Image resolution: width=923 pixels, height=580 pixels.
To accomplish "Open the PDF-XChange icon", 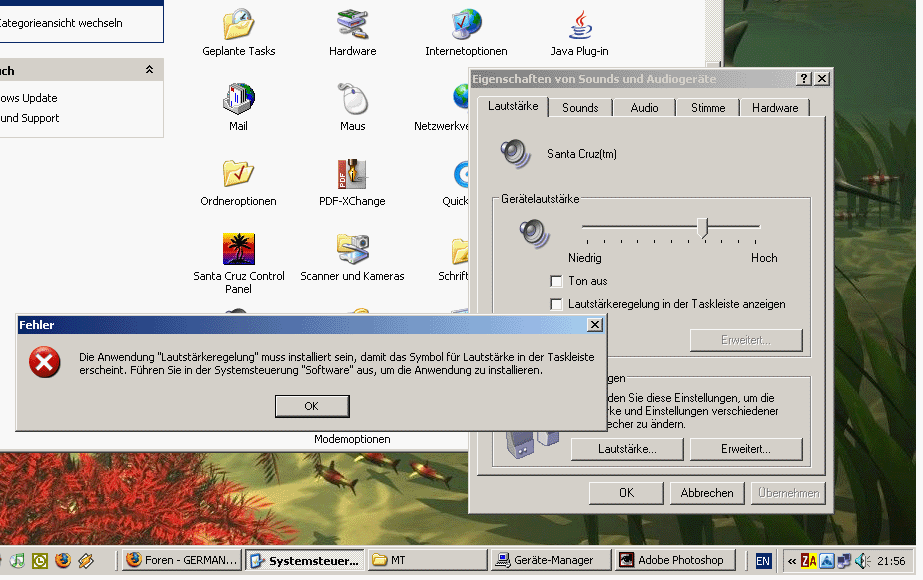I will pyautogui.click(x=352, y=175).
